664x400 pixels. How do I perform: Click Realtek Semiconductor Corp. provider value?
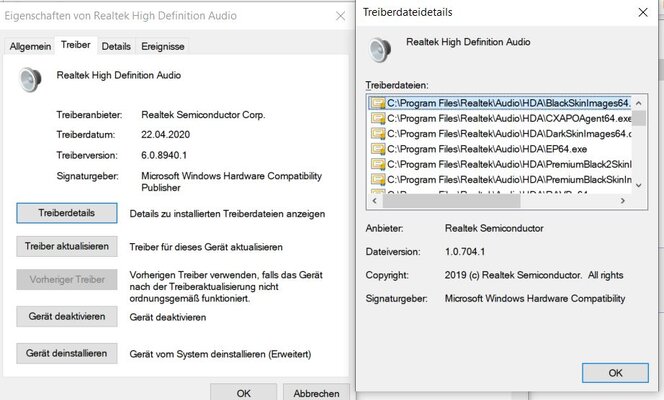[x=203, y=115]
